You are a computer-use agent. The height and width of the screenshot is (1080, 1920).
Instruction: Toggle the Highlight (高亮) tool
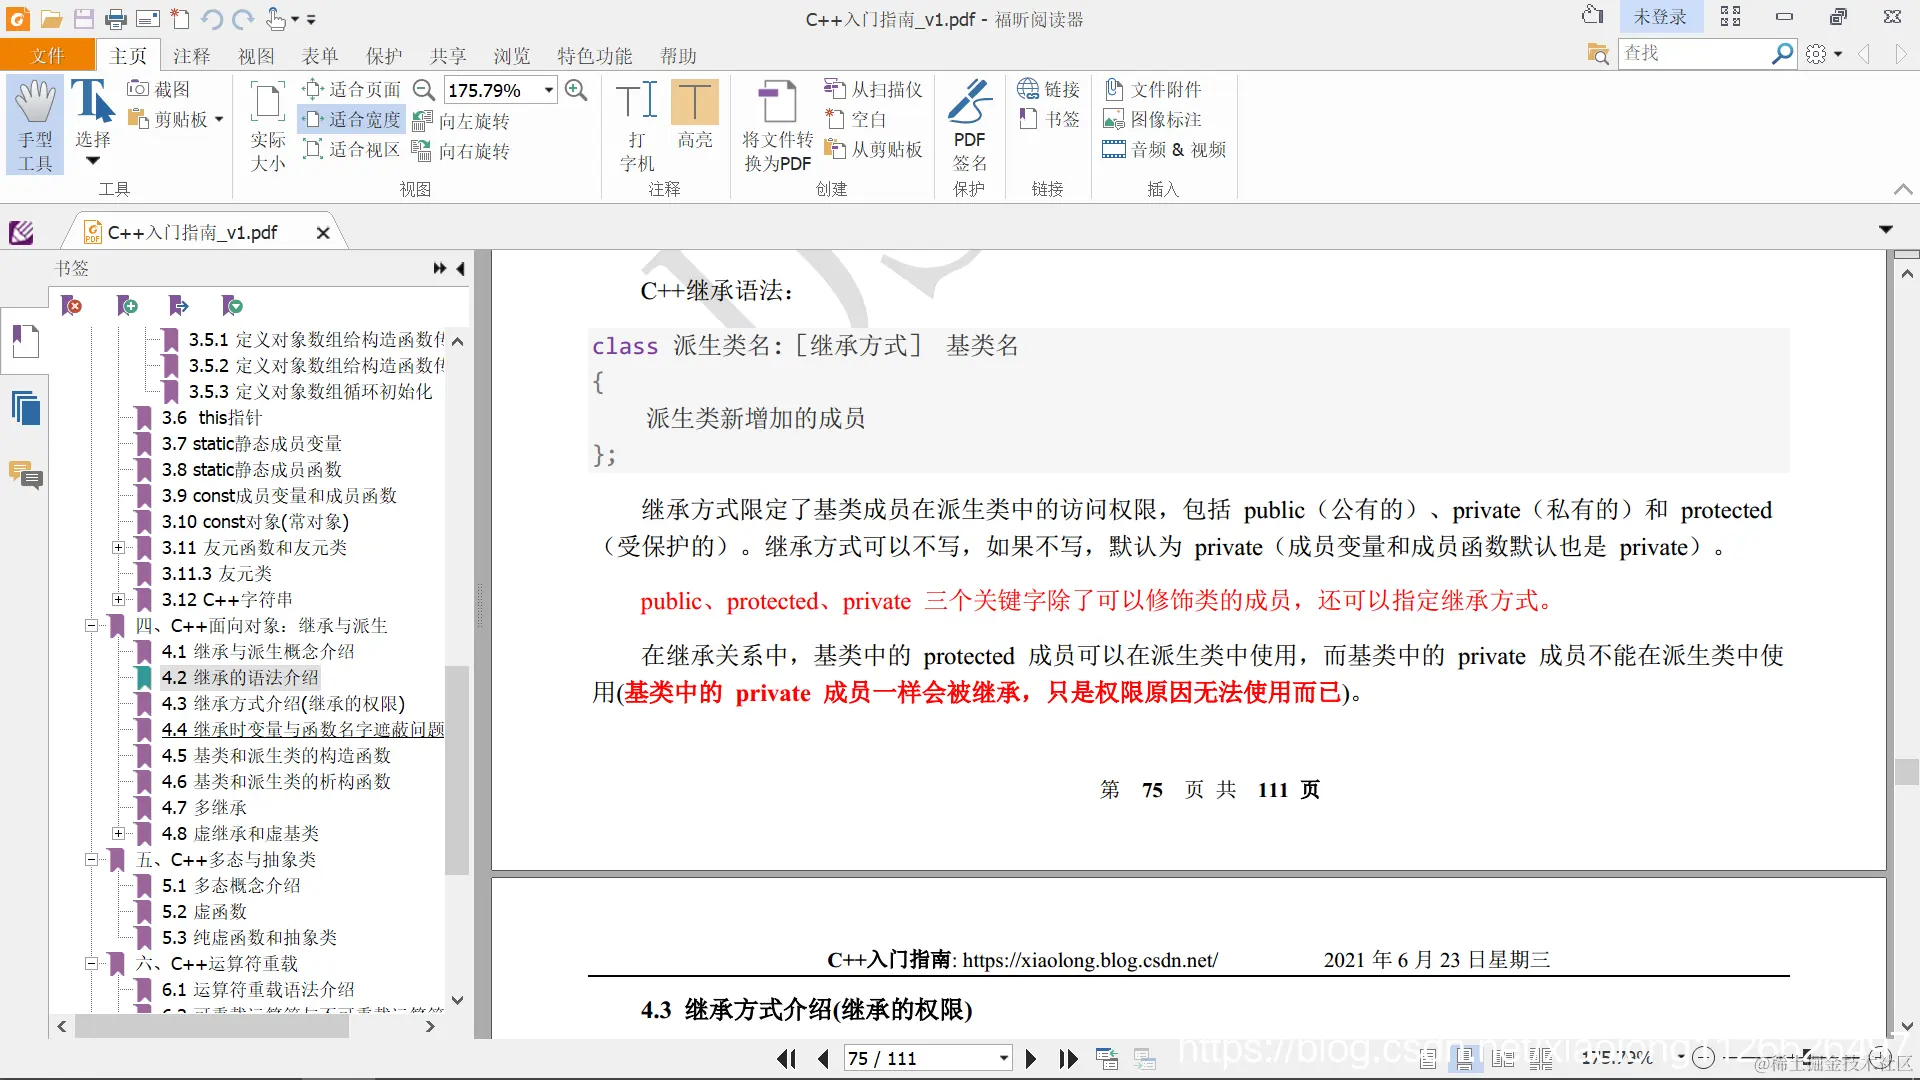pos(695,116)
